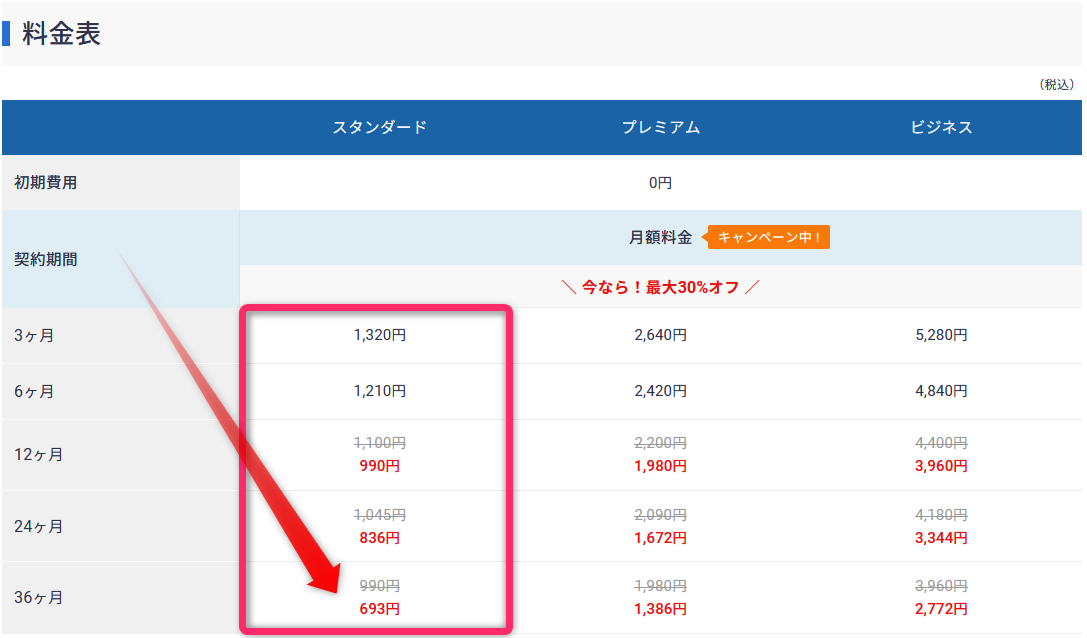Select the 36ヶ月 contract period row

[x=38, y=597]
